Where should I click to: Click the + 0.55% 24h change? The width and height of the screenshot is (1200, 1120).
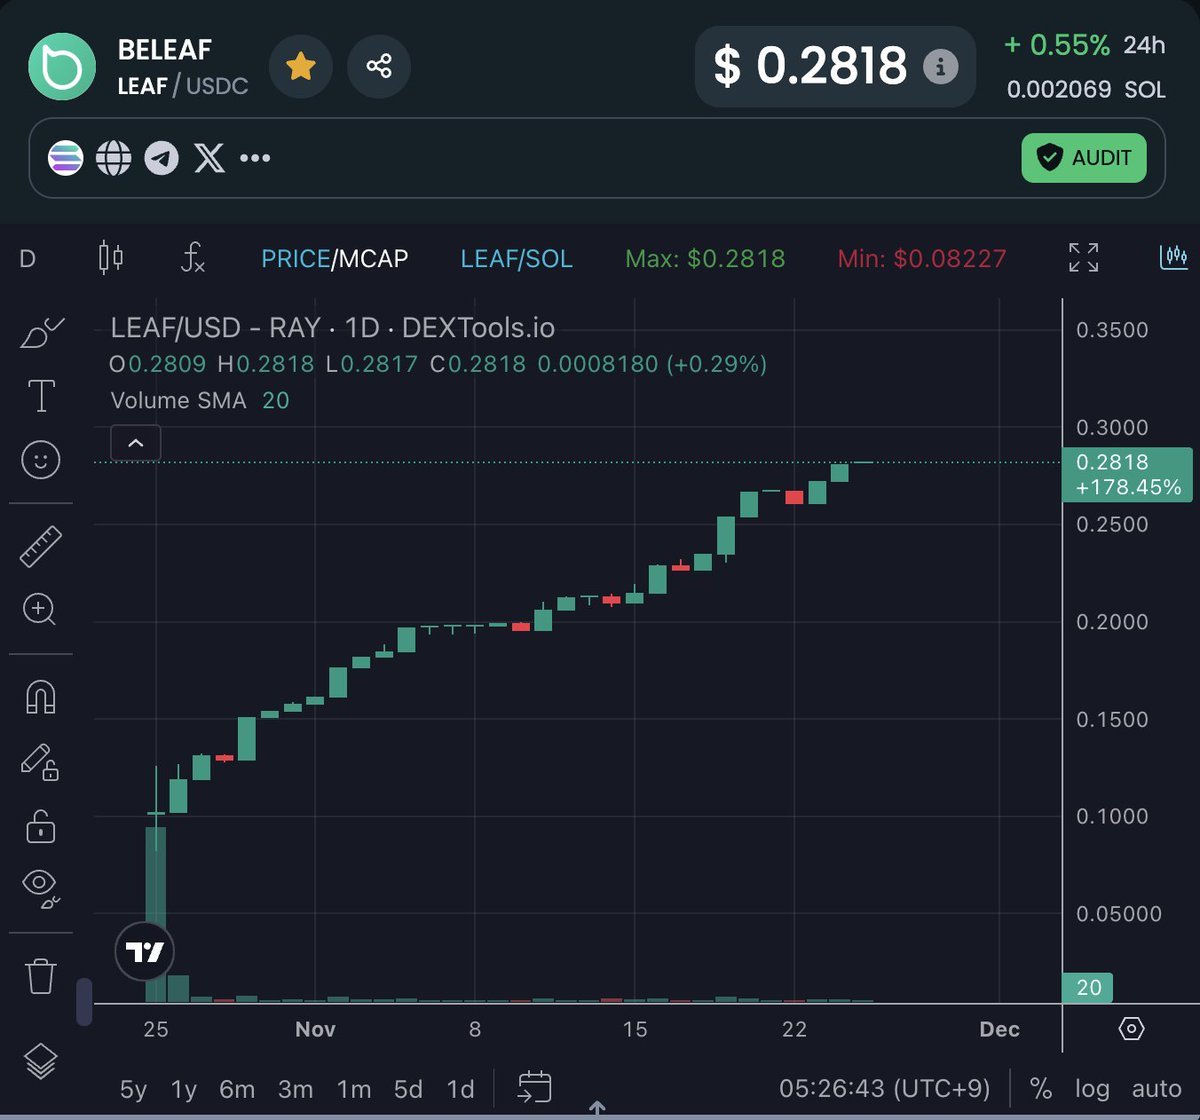click(1056, 45)
